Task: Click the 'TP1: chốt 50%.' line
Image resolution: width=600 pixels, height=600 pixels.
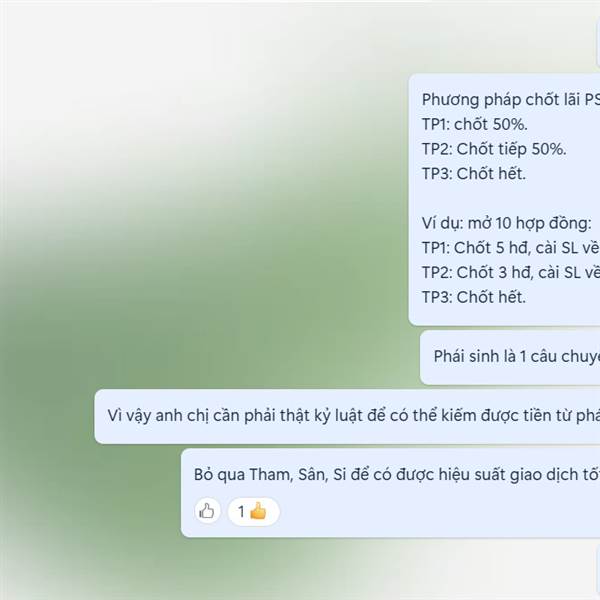Action: (x=474, y=124)
